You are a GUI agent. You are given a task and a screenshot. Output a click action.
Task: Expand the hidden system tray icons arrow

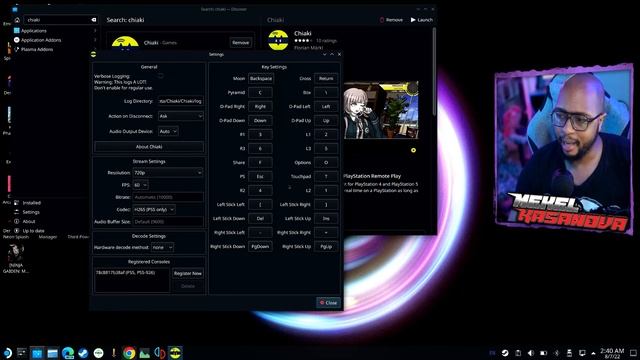click(593, 353)
